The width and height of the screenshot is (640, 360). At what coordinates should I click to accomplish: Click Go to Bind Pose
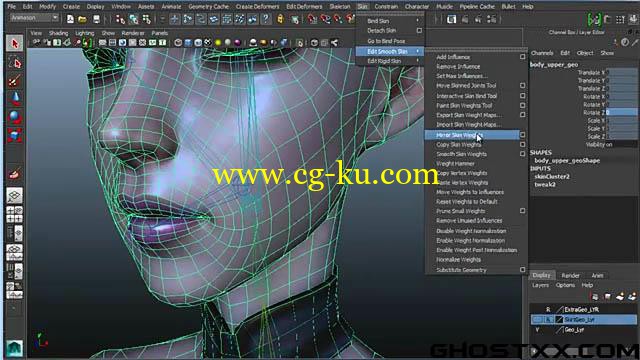386,41
